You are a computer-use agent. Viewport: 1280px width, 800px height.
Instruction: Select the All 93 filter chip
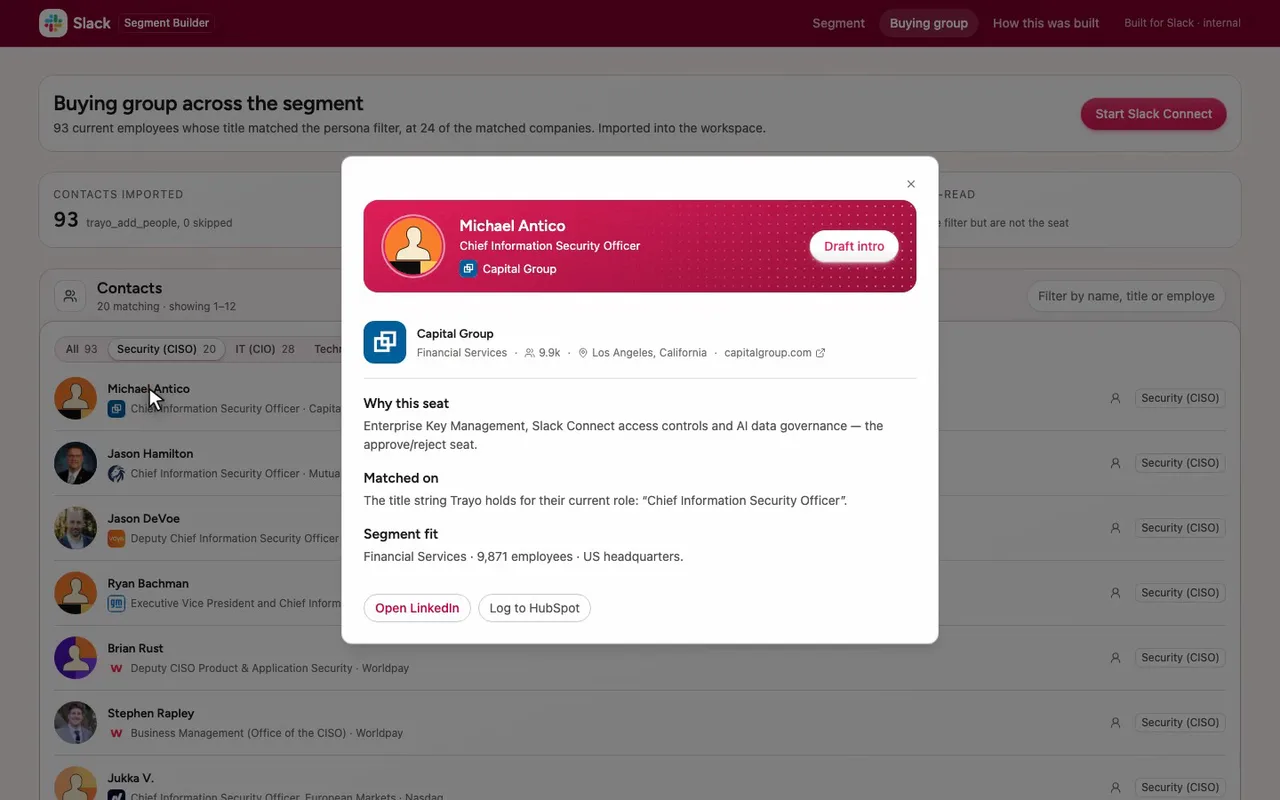click(x=81, y=349)
